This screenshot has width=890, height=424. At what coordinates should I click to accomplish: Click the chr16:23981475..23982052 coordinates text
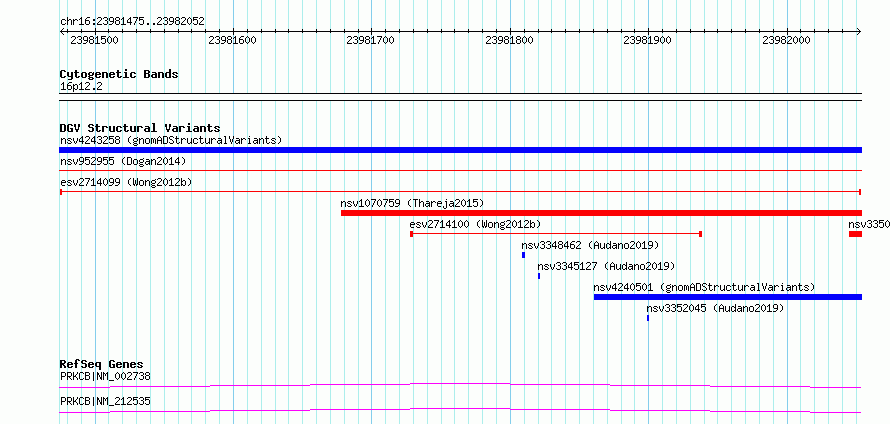132,22
